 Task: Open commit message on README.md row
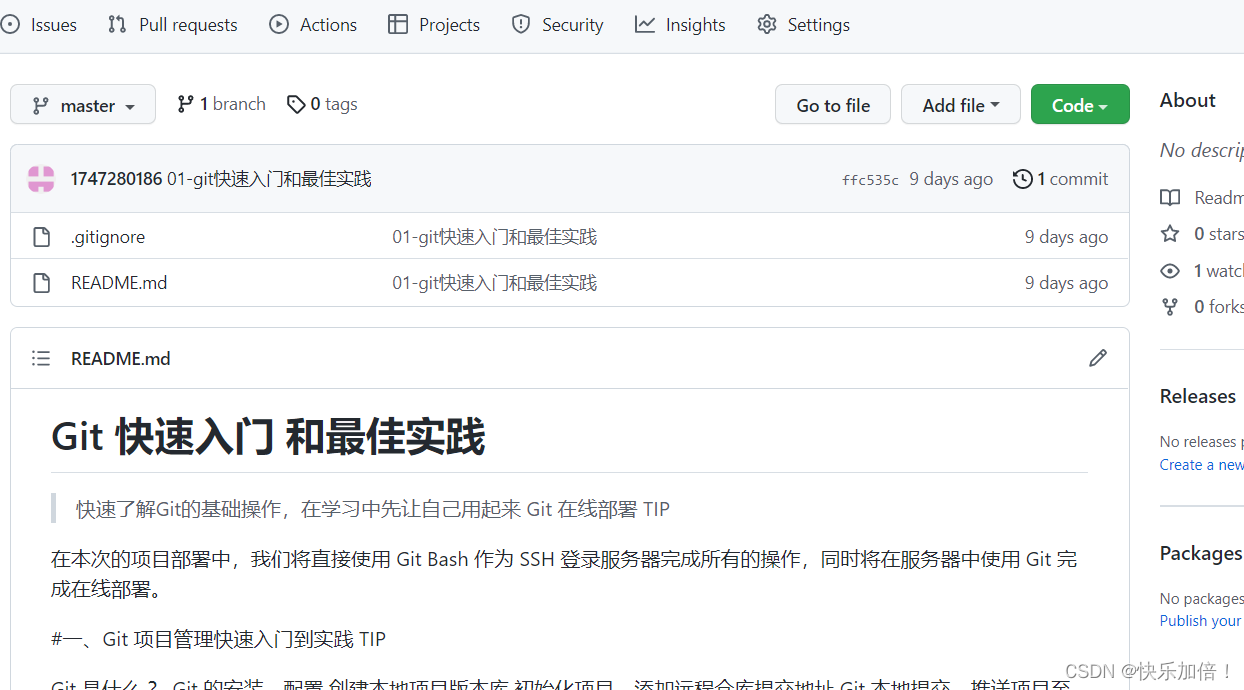pos(494,283)
